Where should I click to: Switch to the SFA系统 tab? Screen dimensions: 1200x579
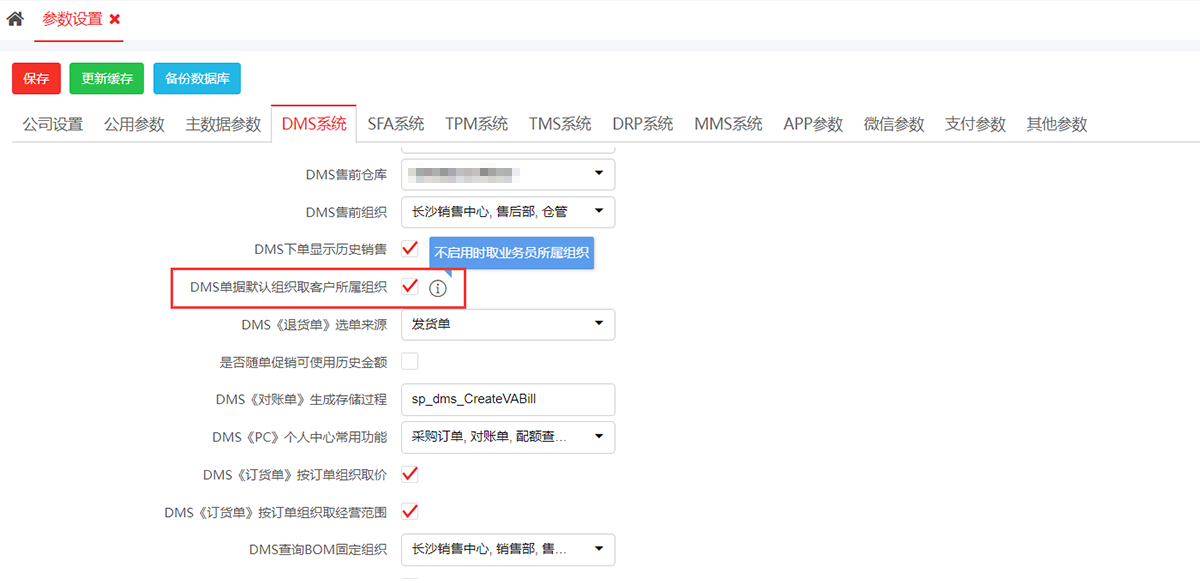coord(395,124)
